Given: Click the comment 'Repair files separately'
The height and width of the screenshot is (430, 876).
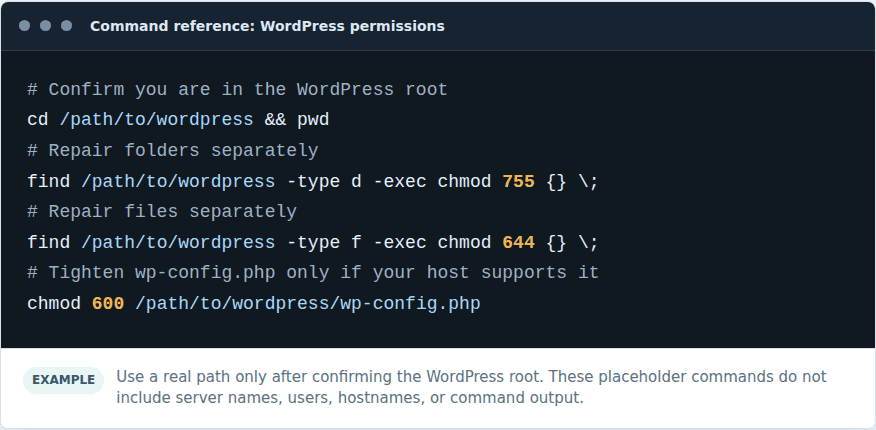Looking at the screenshot, I should tap(162, 212).
